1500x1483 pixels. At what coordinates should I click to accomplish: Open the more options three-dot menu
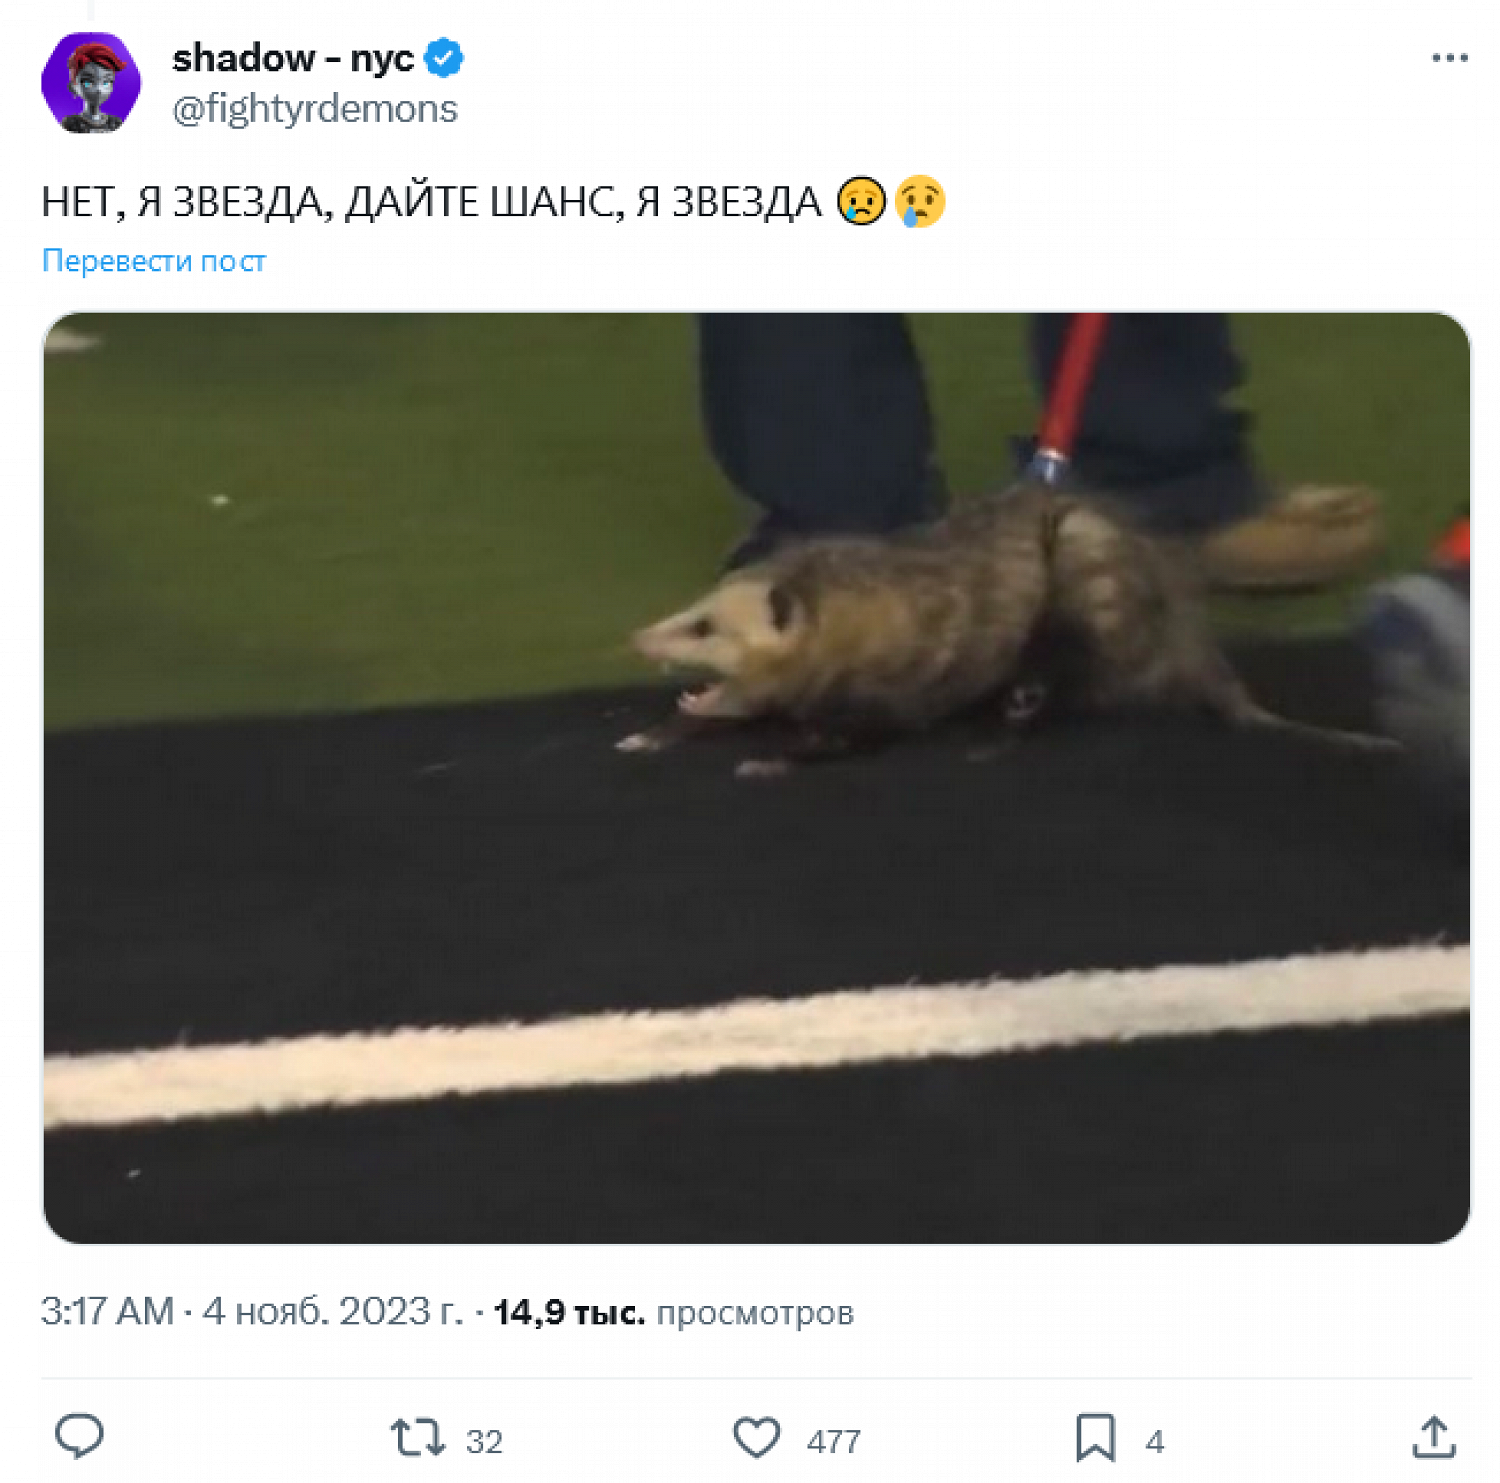pos(1449,58)
